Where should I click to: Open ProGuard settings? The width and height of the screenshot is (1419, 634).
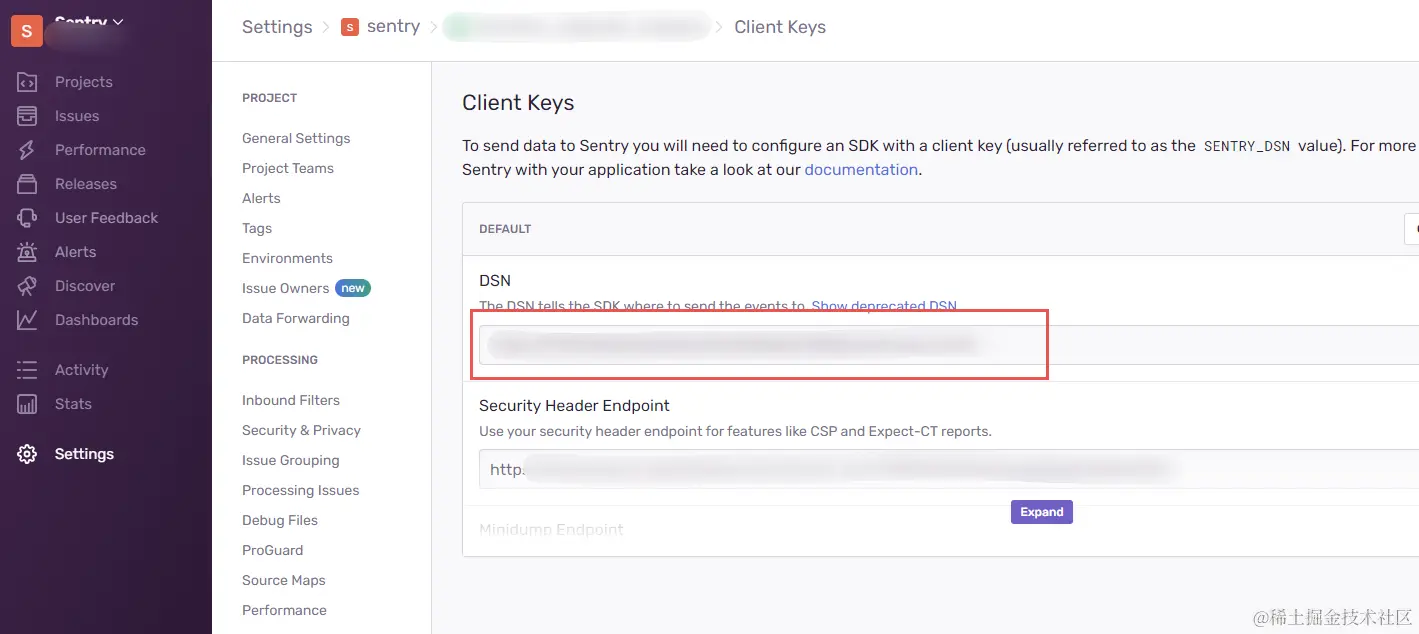pyautogui.click(x=272, y=550)
